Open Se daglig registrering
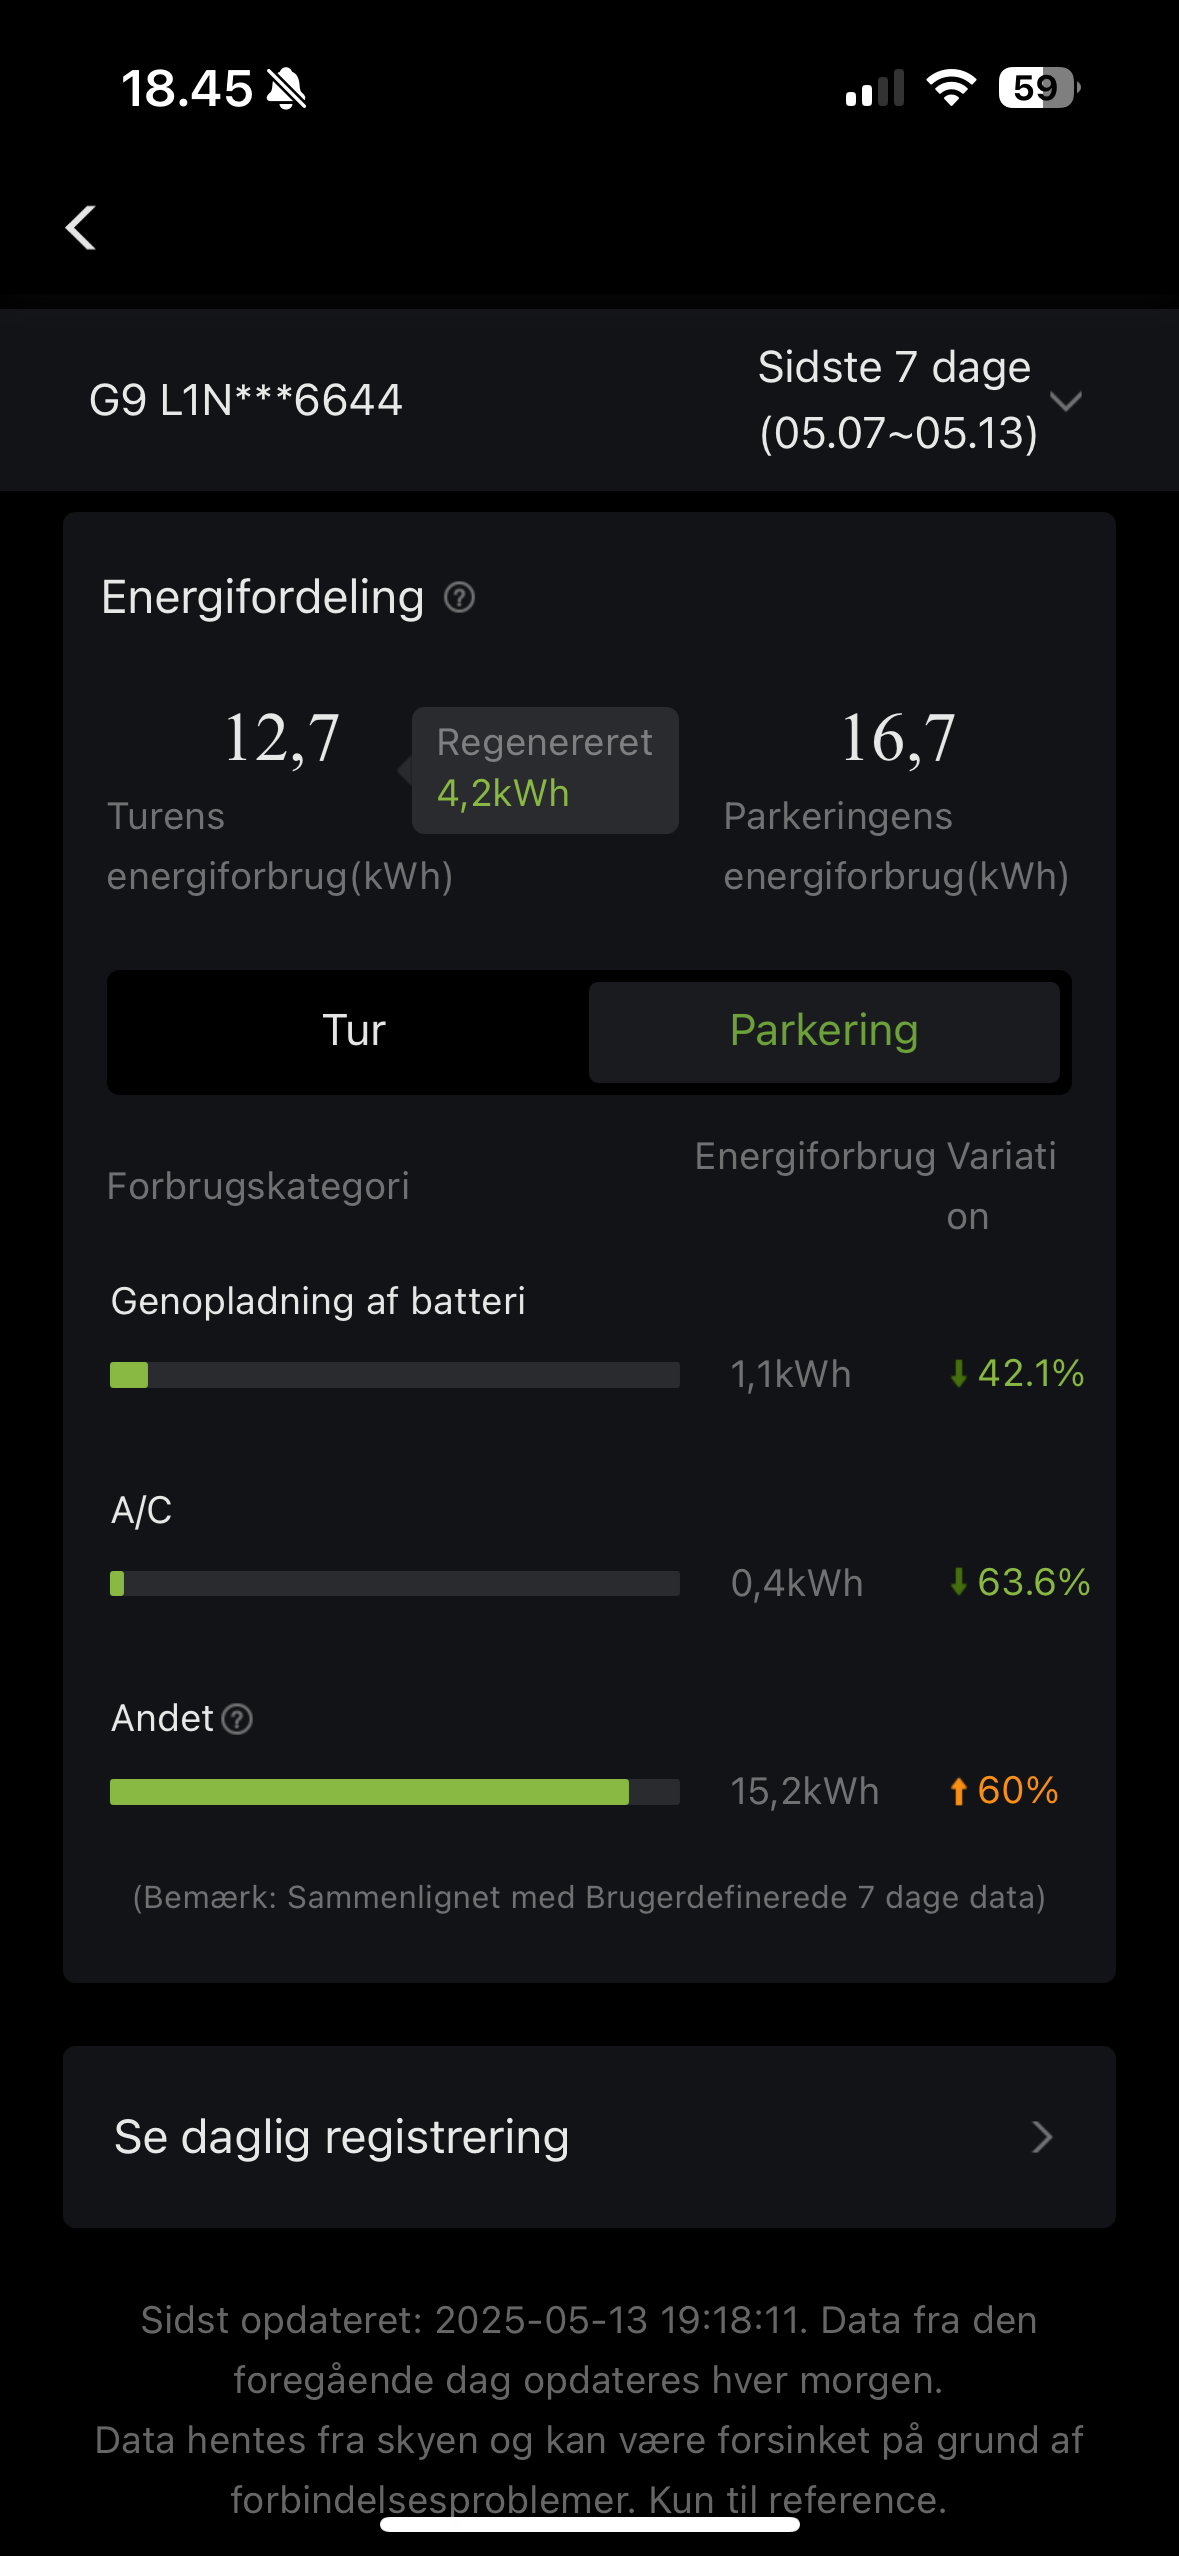This screenshot has width=1179, height=2556. tap(341, 2137)
